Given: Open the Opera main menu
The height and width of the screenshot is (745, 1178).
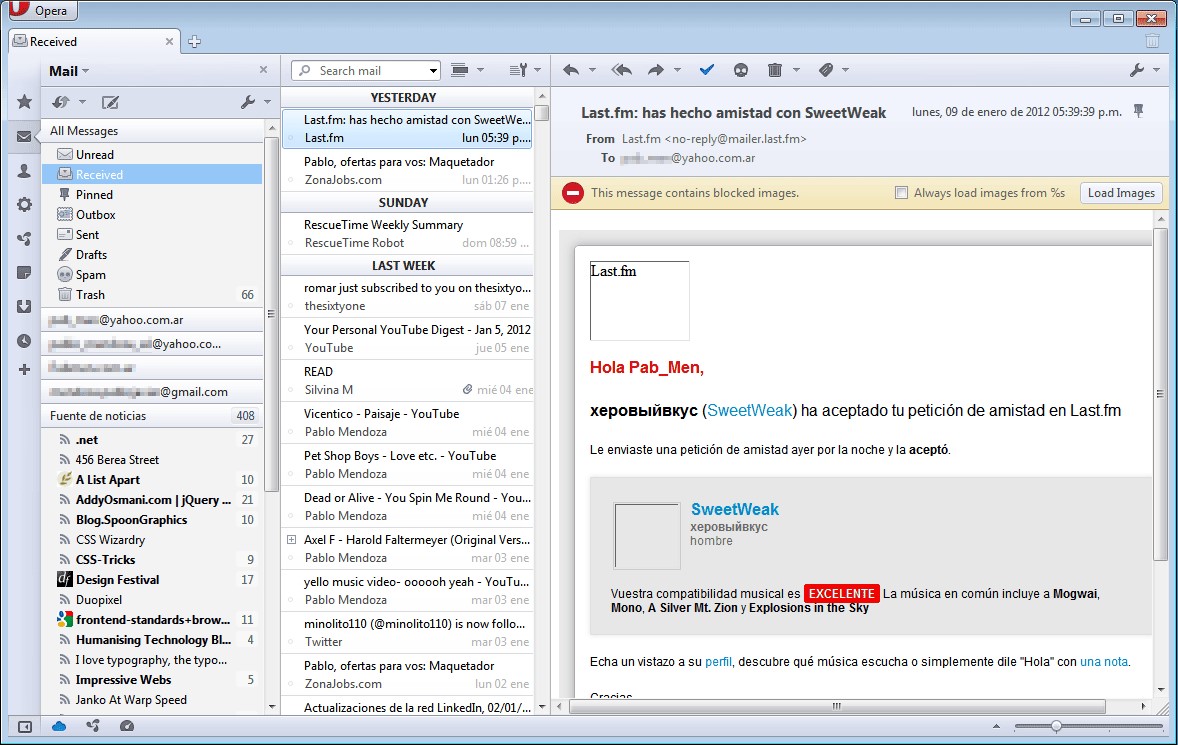Looking at the screenshot, I should [x=41, y=12].
